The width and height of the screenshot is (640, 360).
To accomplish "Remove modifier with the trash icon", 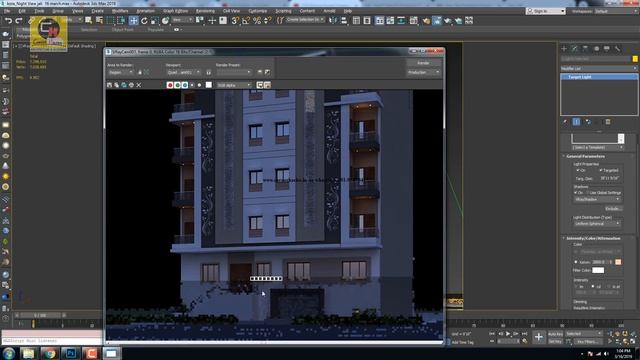I will [x=608, y=122].
